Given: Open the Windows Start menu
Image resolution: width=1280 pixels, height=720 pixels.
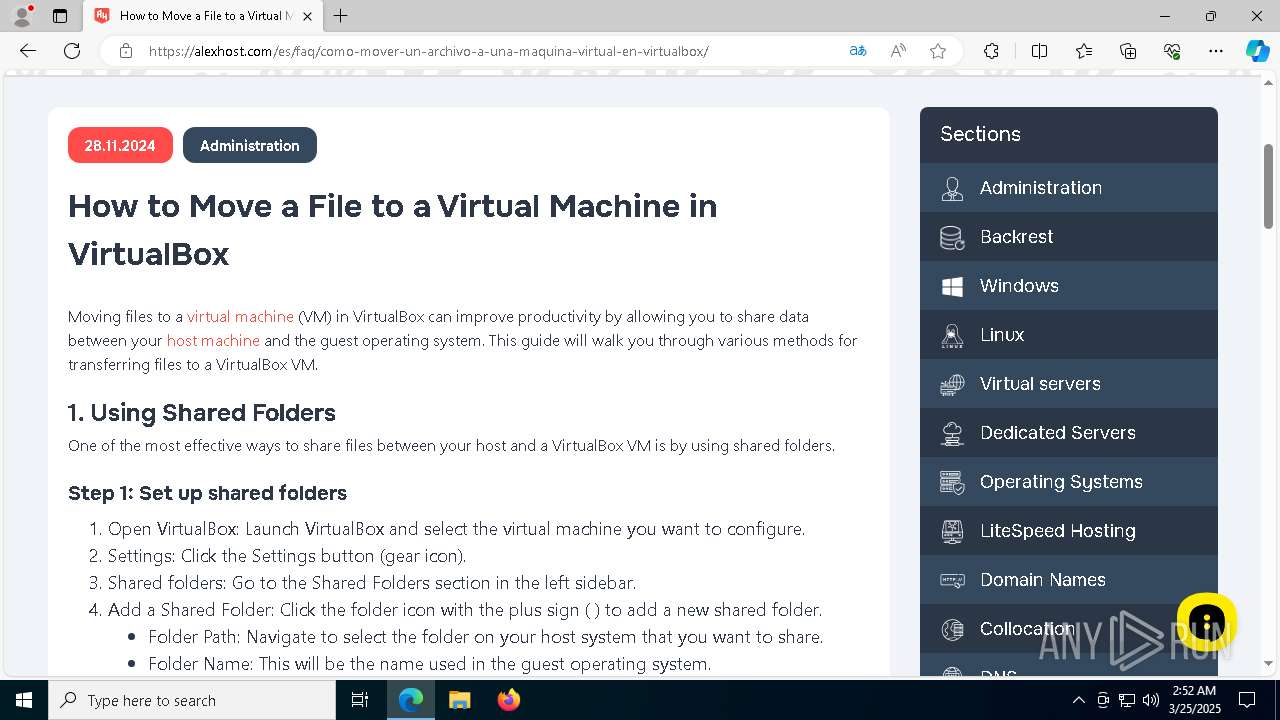Looking at the screenshot, I should coord(24,700).
